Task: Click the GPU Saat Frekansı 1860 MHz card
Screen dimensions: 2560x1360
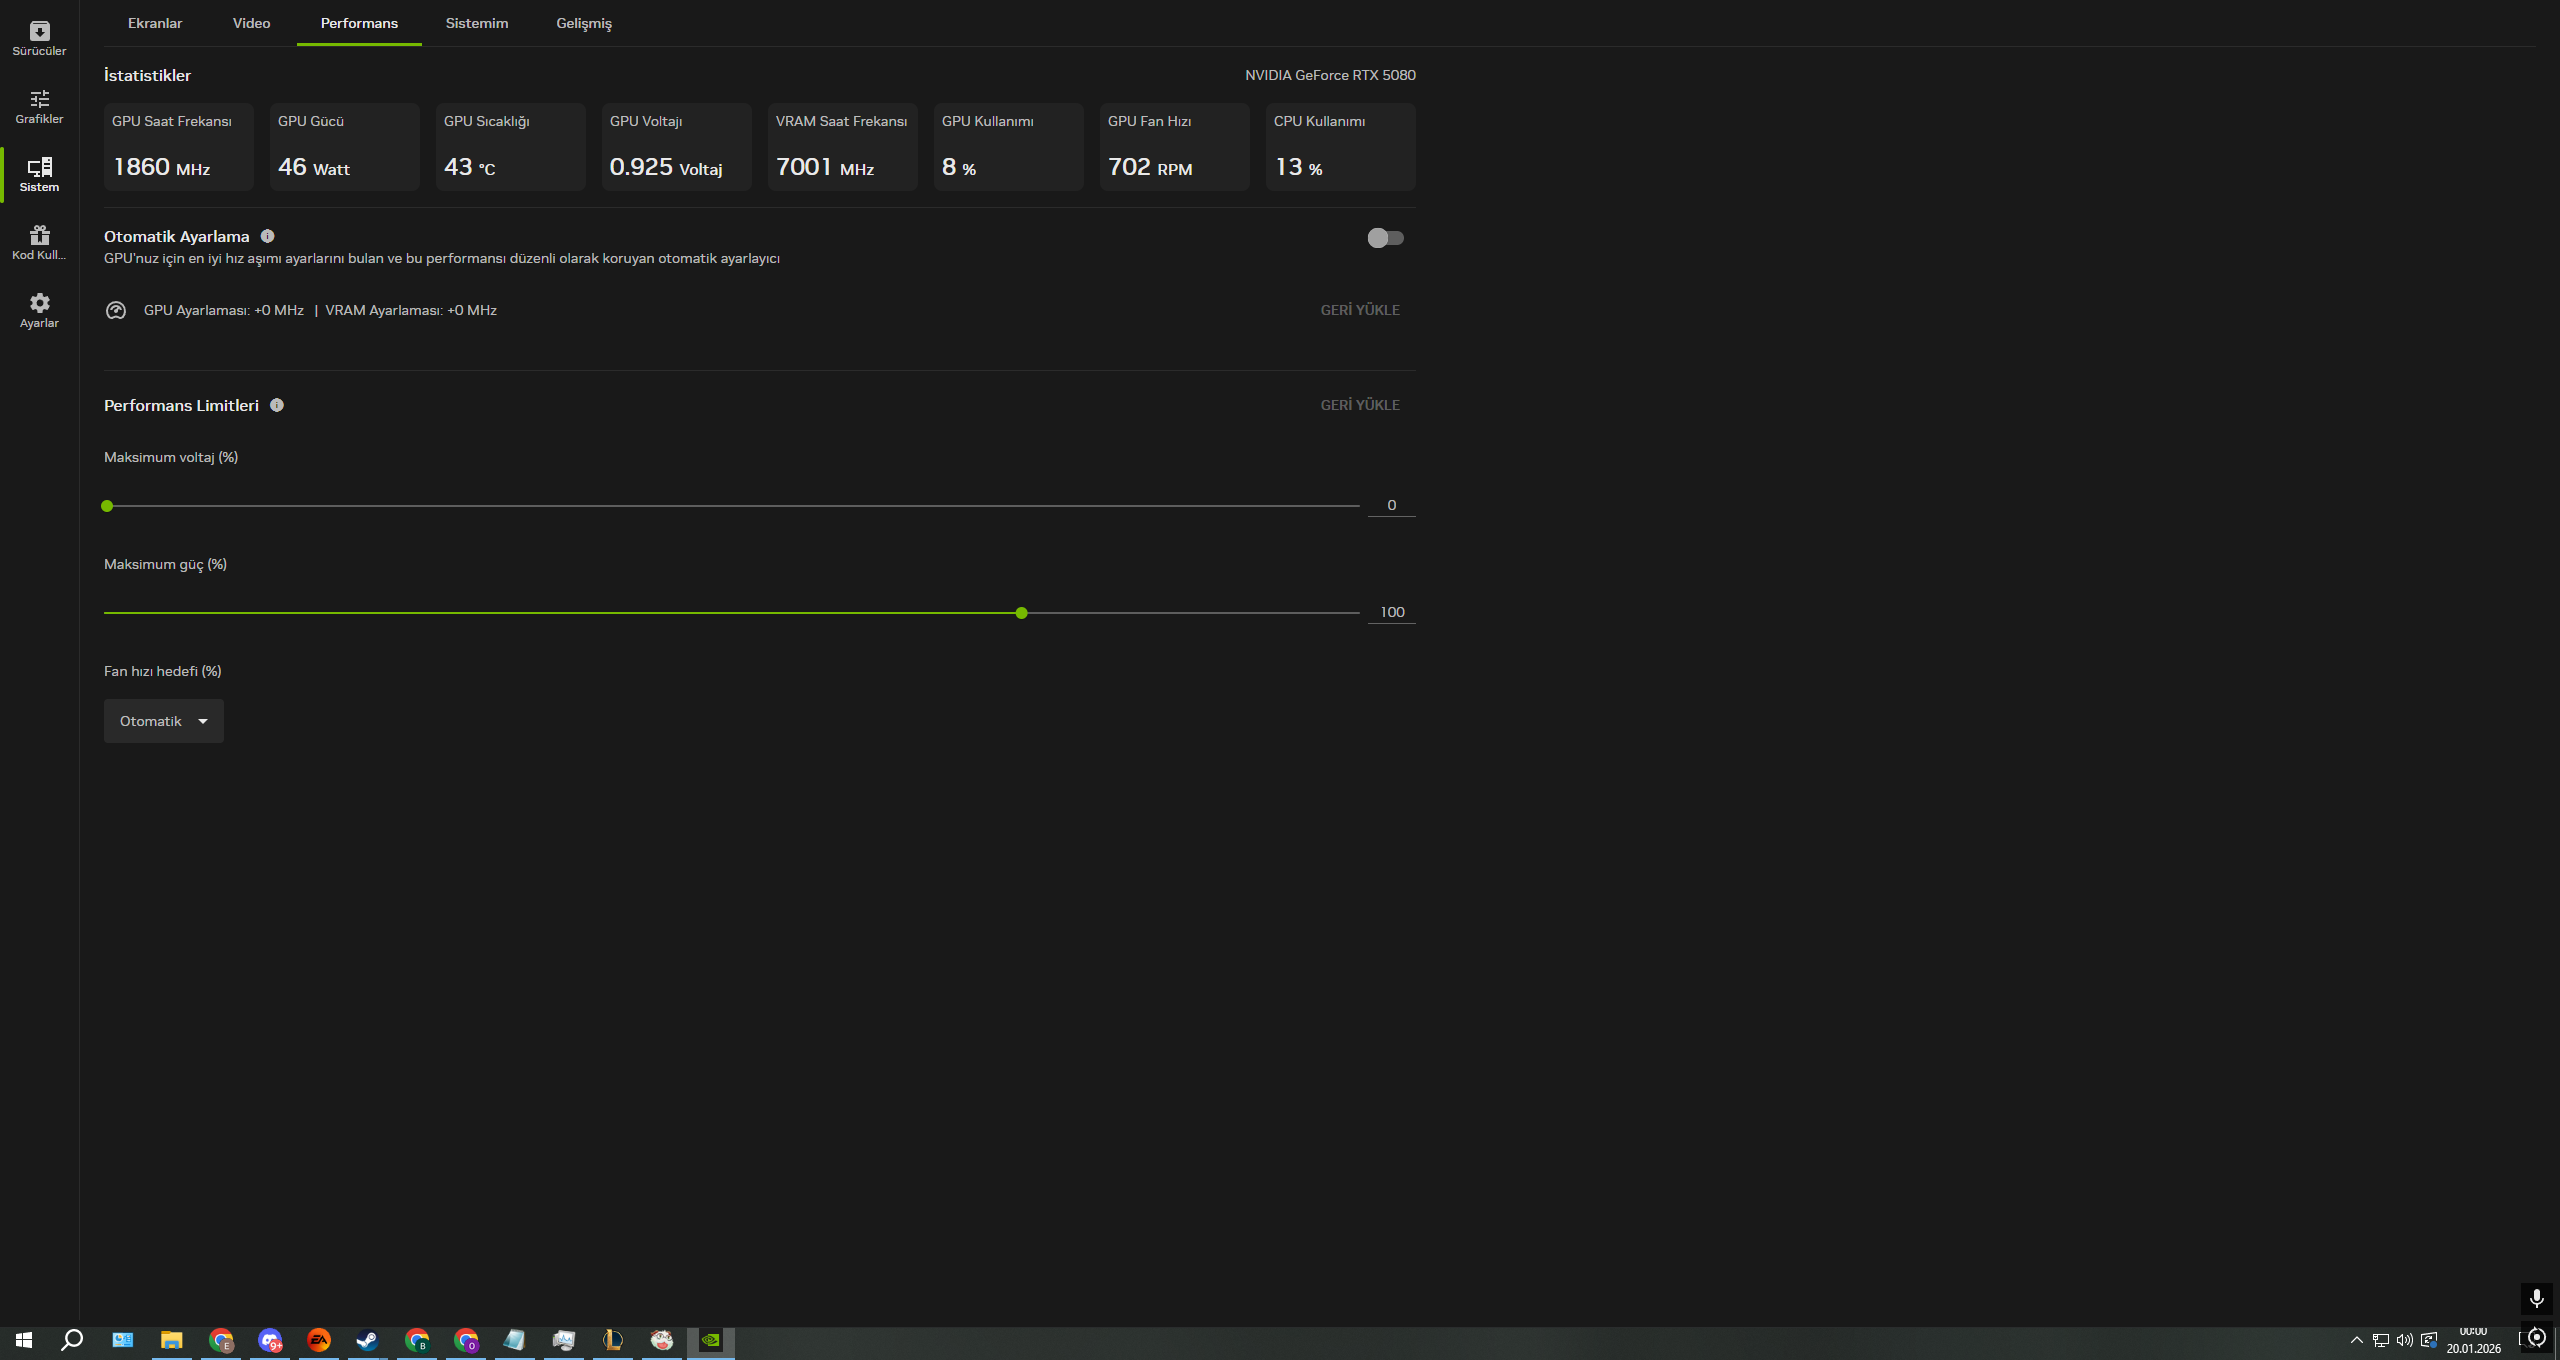Action: tap(179, 147)
